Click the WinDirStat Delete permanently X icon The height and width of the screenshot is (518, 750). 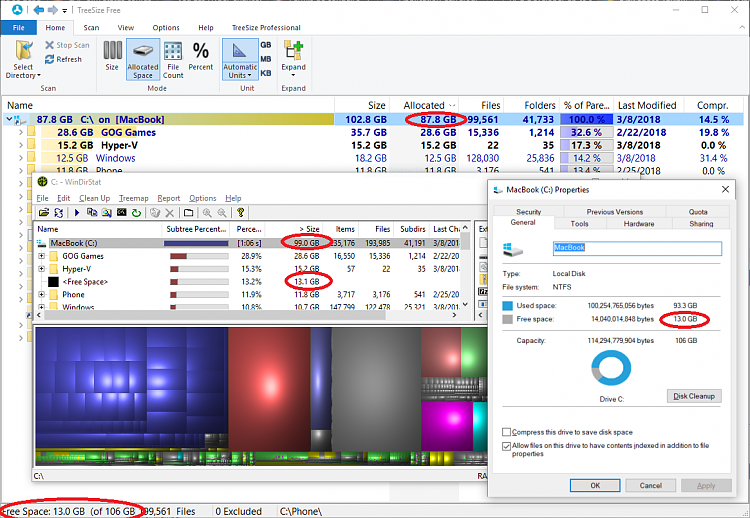click(x=169, y=213)
